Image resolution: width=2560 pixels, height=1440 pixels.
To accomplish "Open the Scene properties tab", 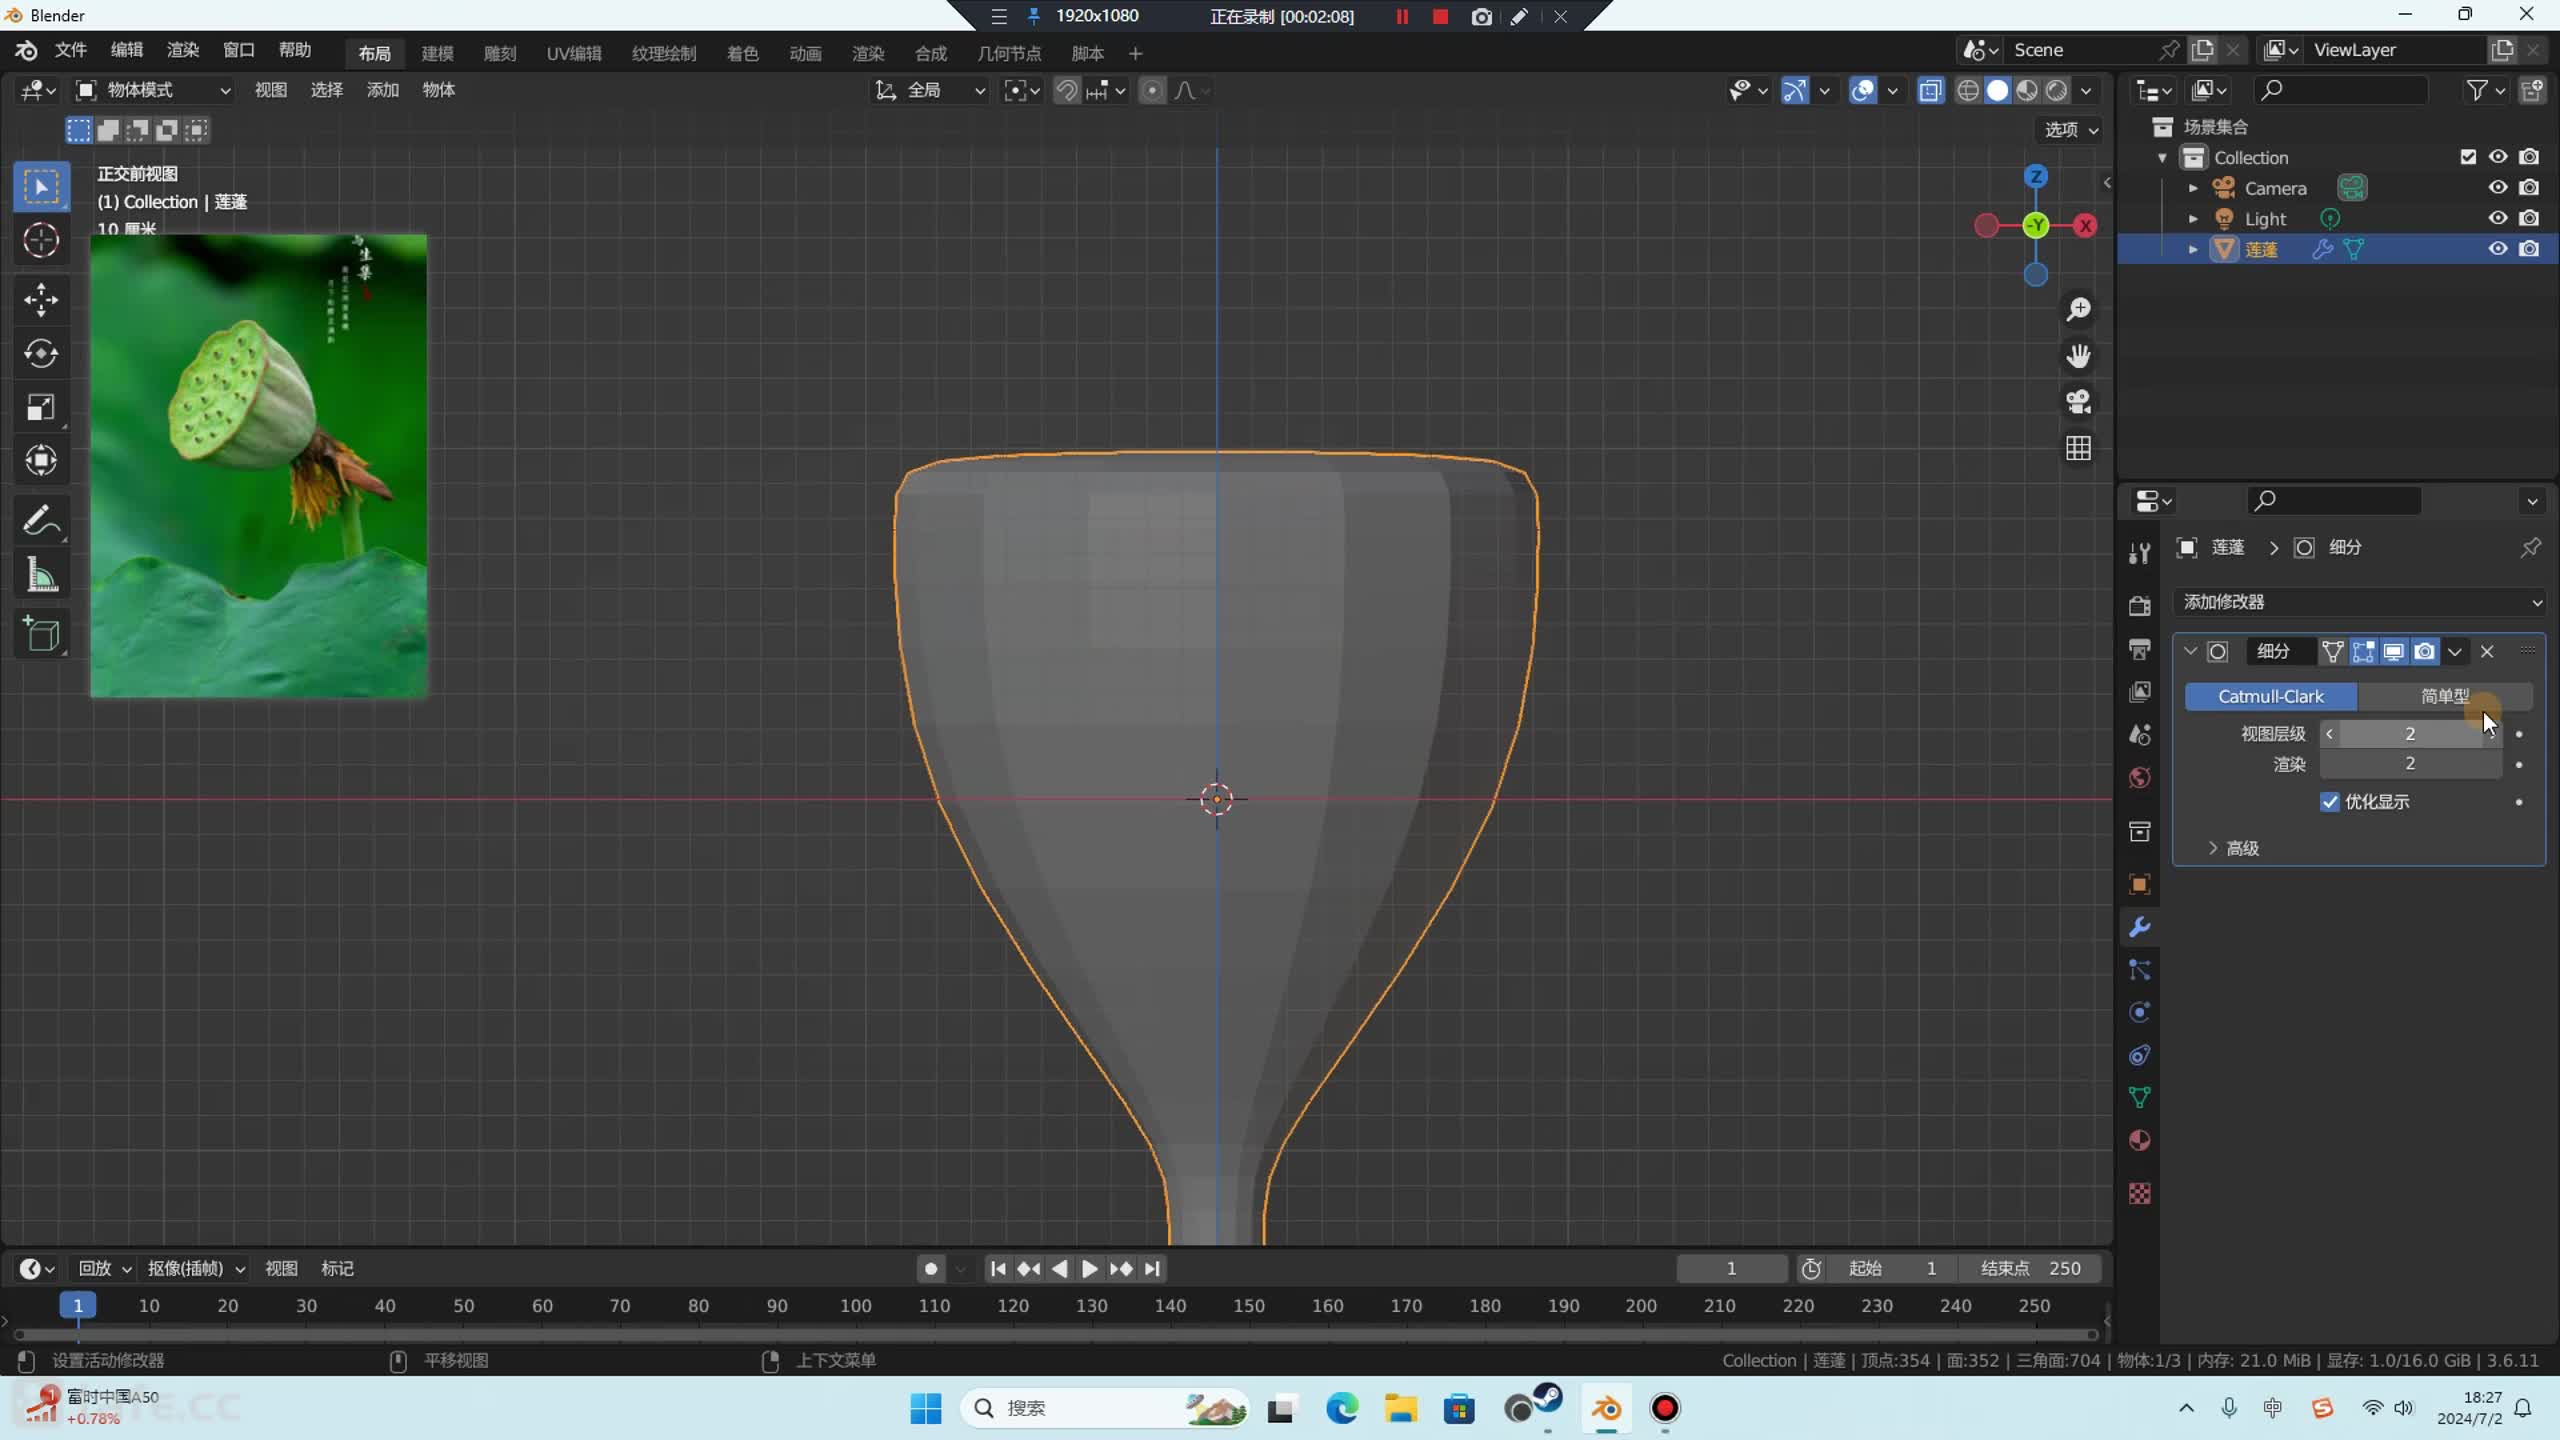I will pyautogui.click(x=2140, y=735).
